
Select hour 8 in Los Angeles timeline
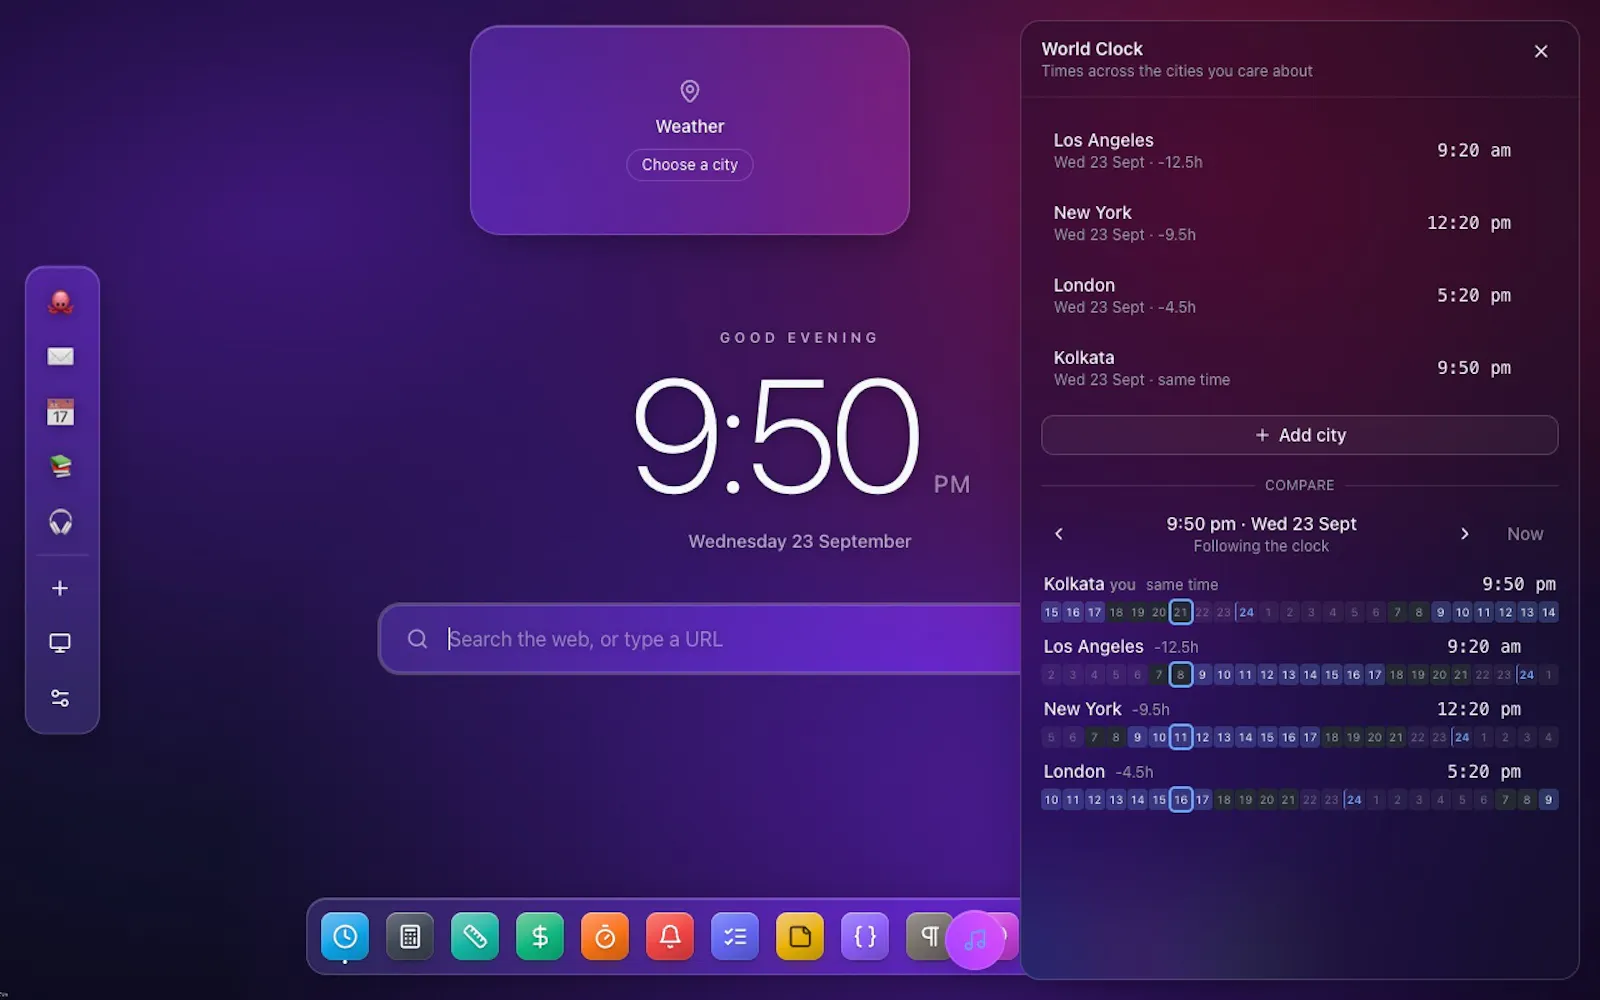point(1181,675)
